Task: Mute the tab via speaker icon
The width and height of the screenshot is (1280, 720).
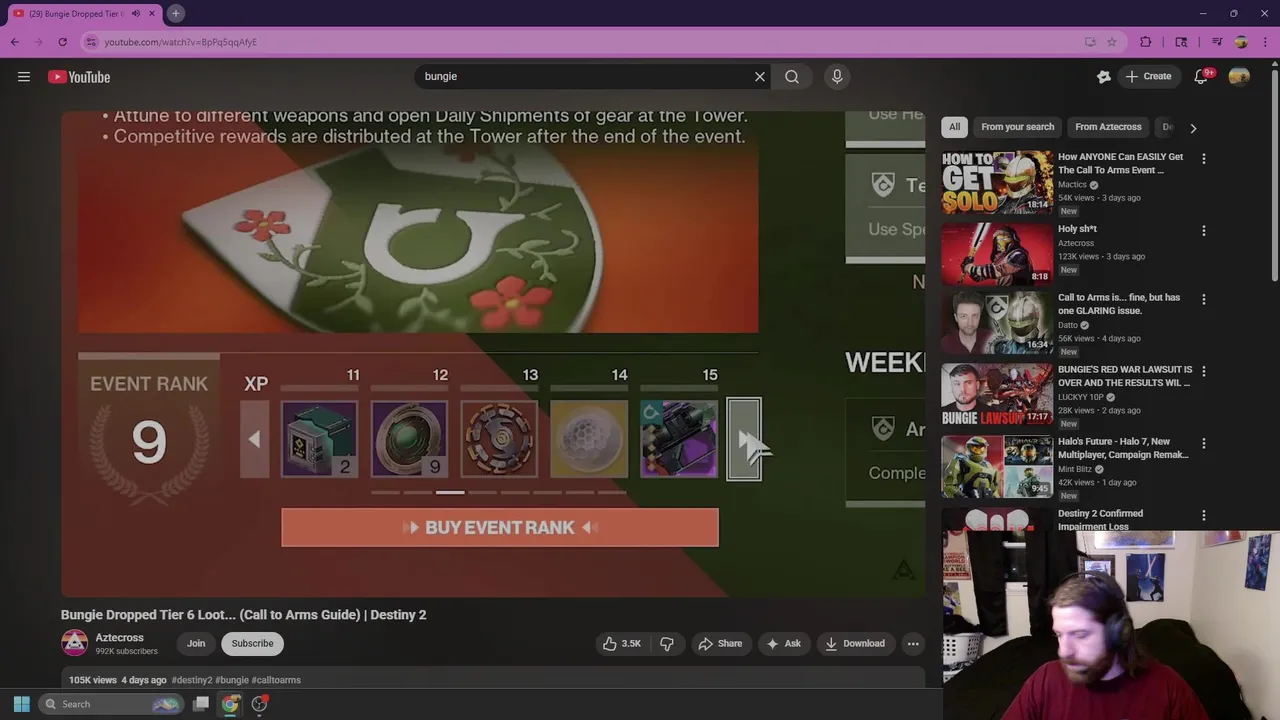Action: pos(135,13)
